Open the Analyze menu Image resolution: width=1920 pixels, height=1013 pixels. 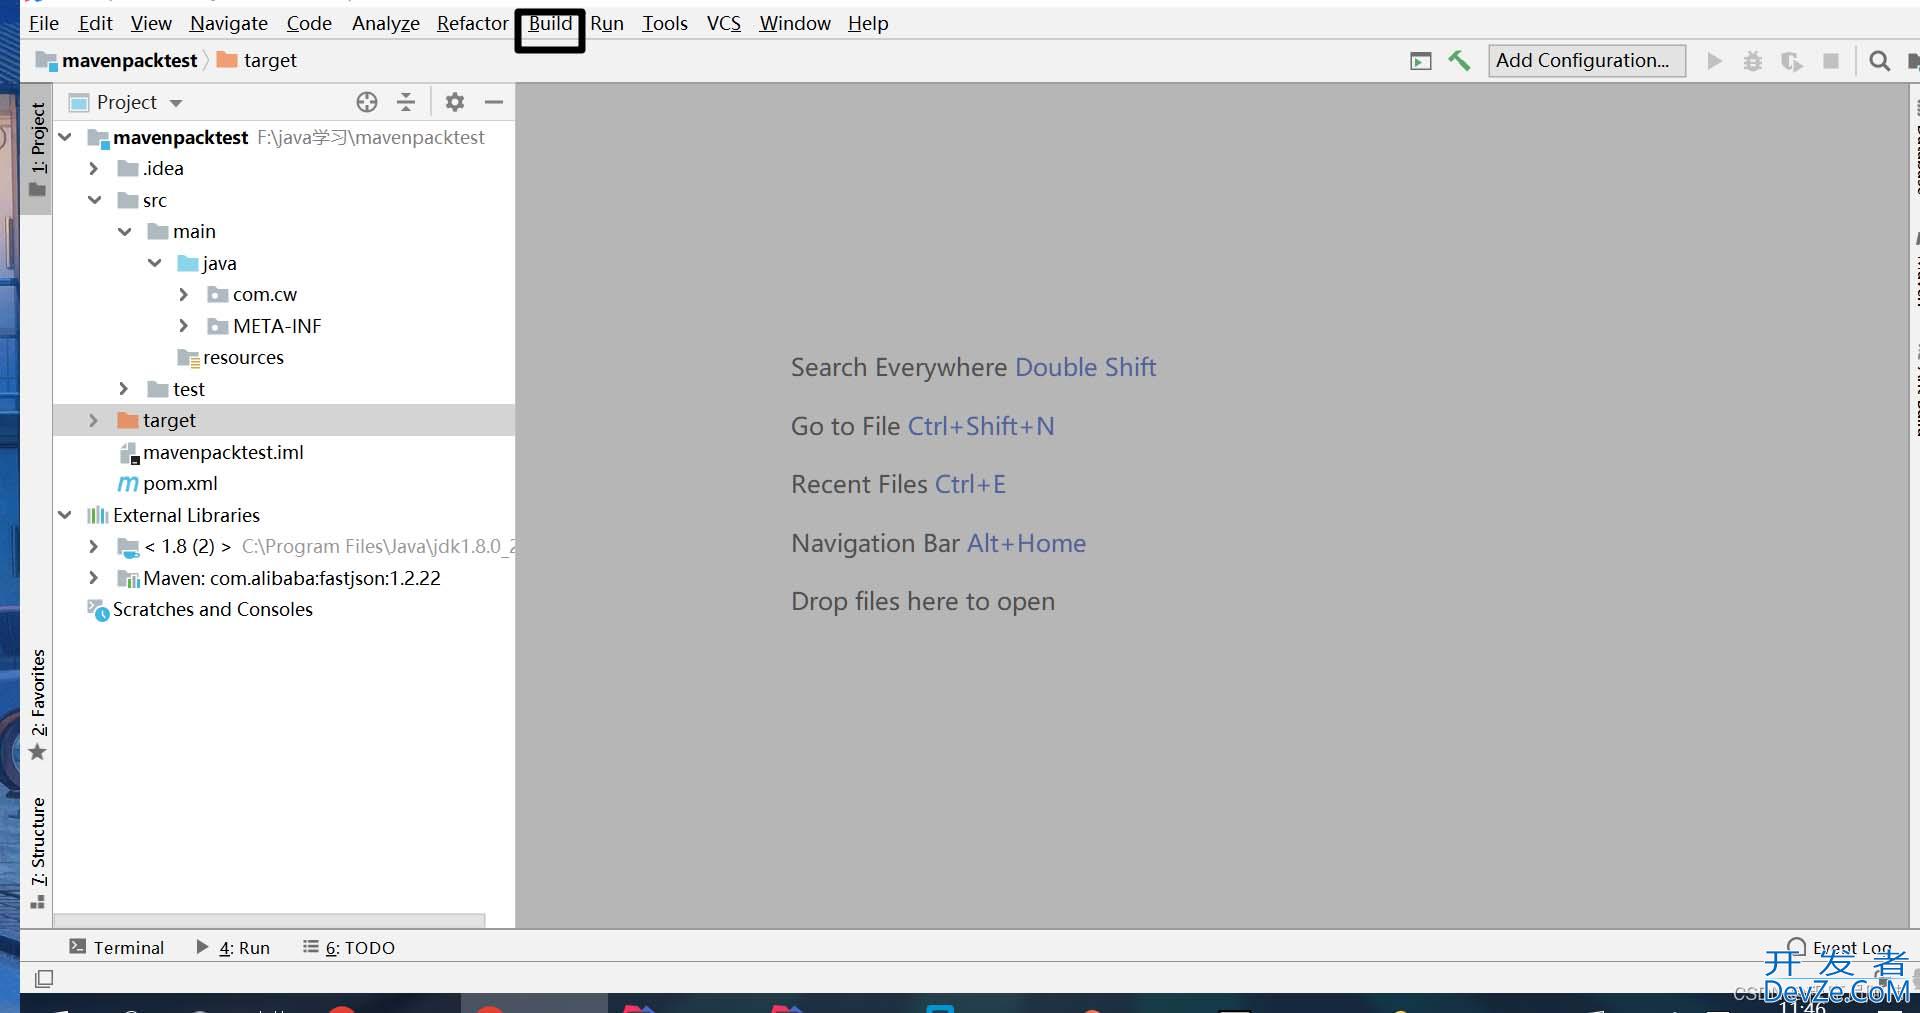[x=386, y=23]
